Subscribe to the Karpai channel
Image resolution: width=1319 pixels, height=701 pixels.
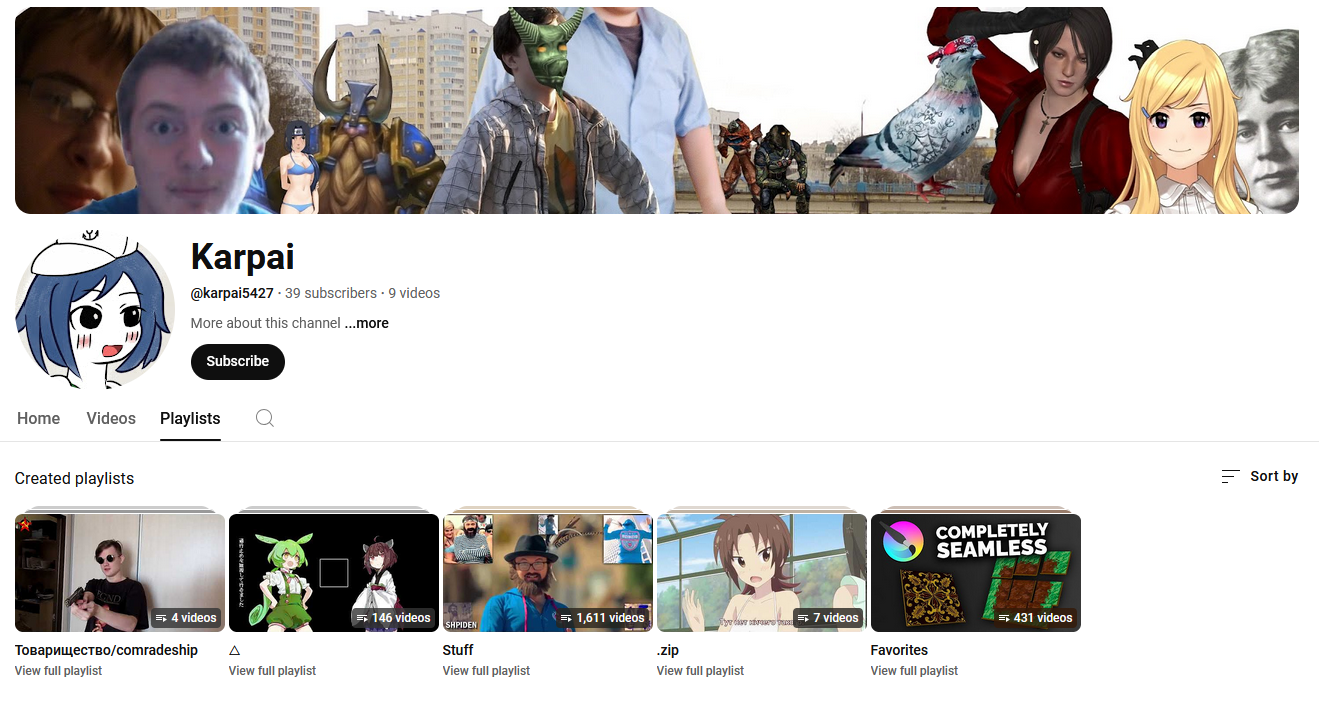(237, 361)
